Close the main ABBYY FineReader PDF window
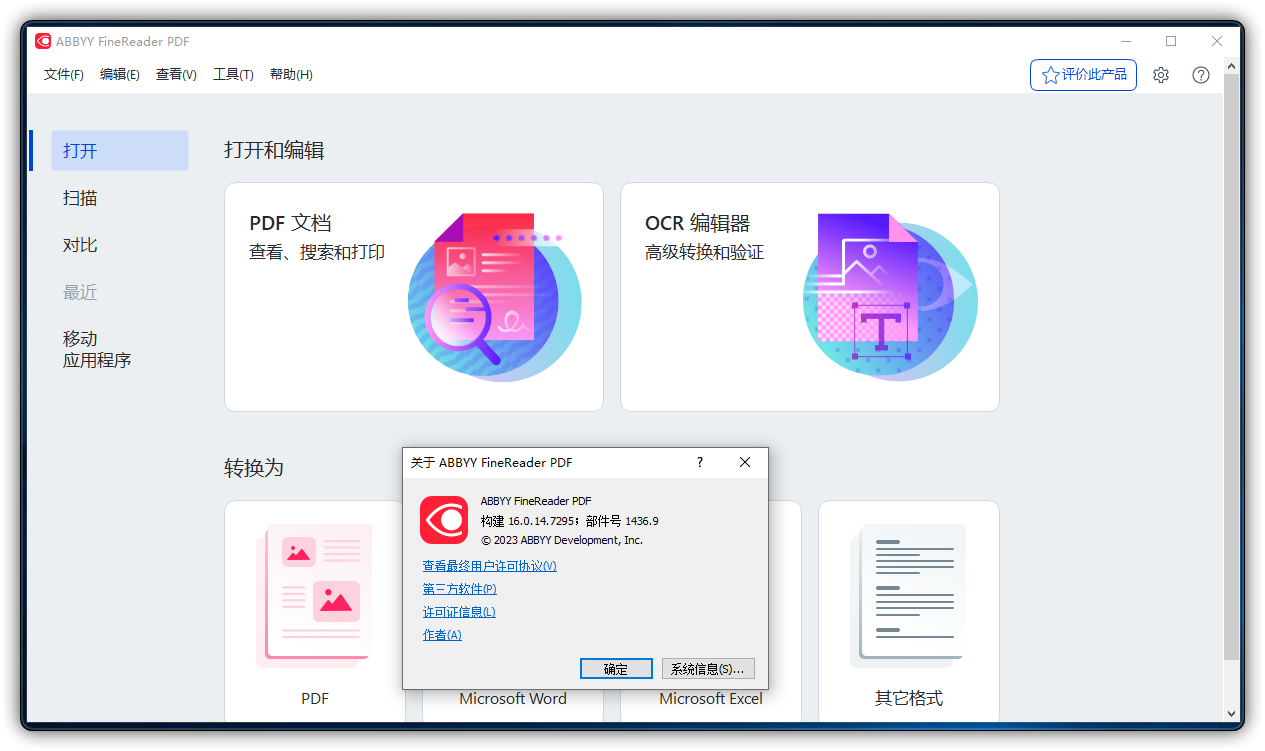The width and height of the screenshot is (1265, 751). click(1217, 41)
